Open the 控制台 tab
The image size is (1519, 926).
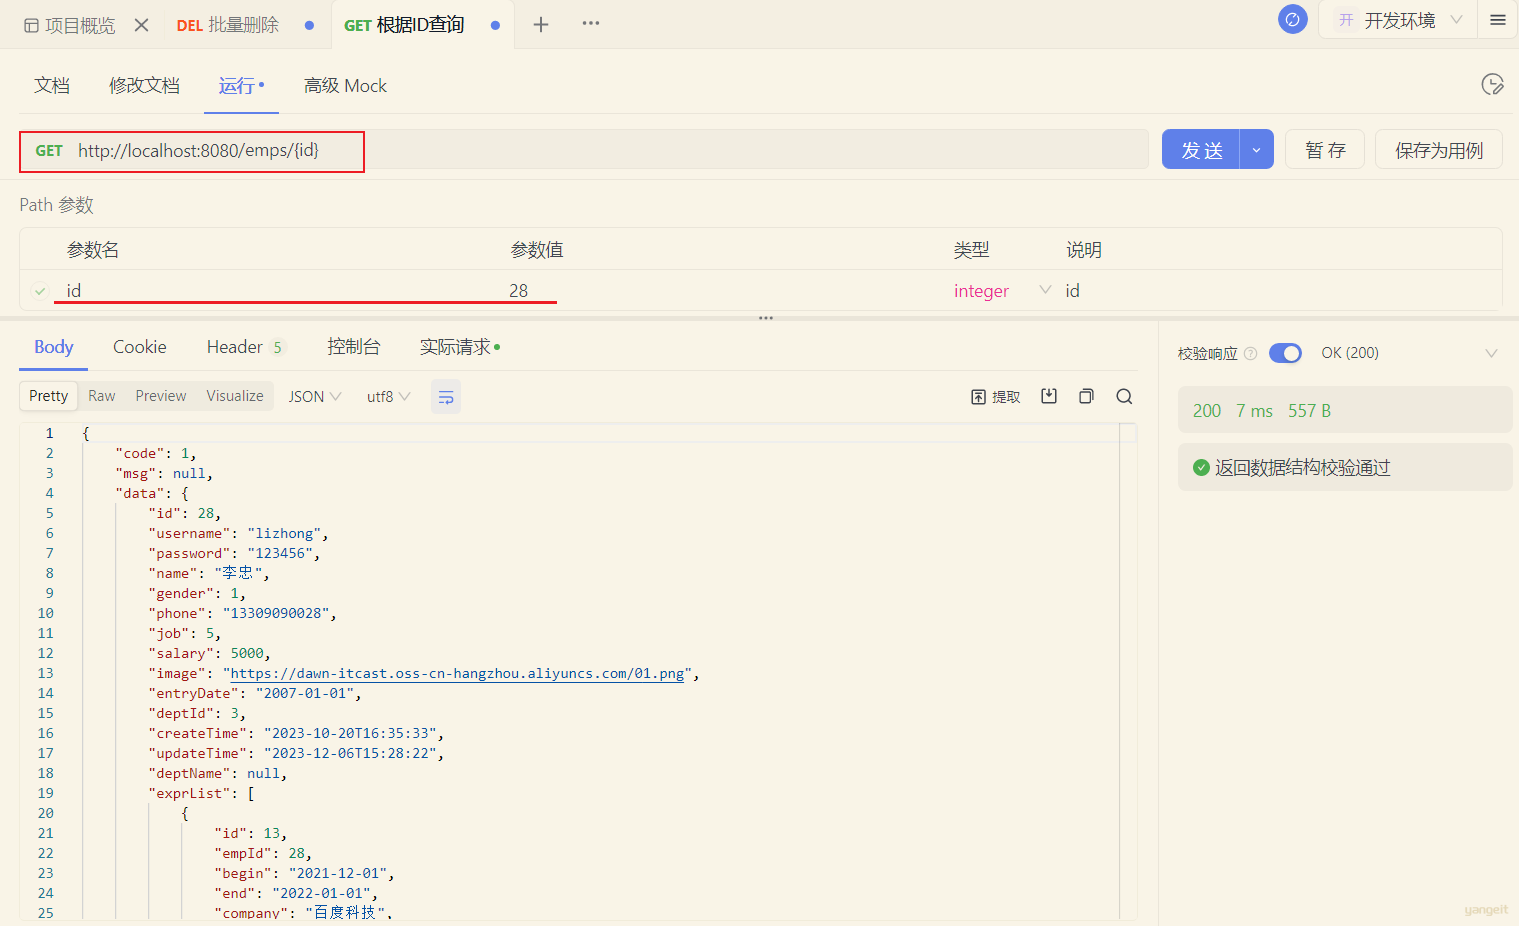(x=354, y=347)
